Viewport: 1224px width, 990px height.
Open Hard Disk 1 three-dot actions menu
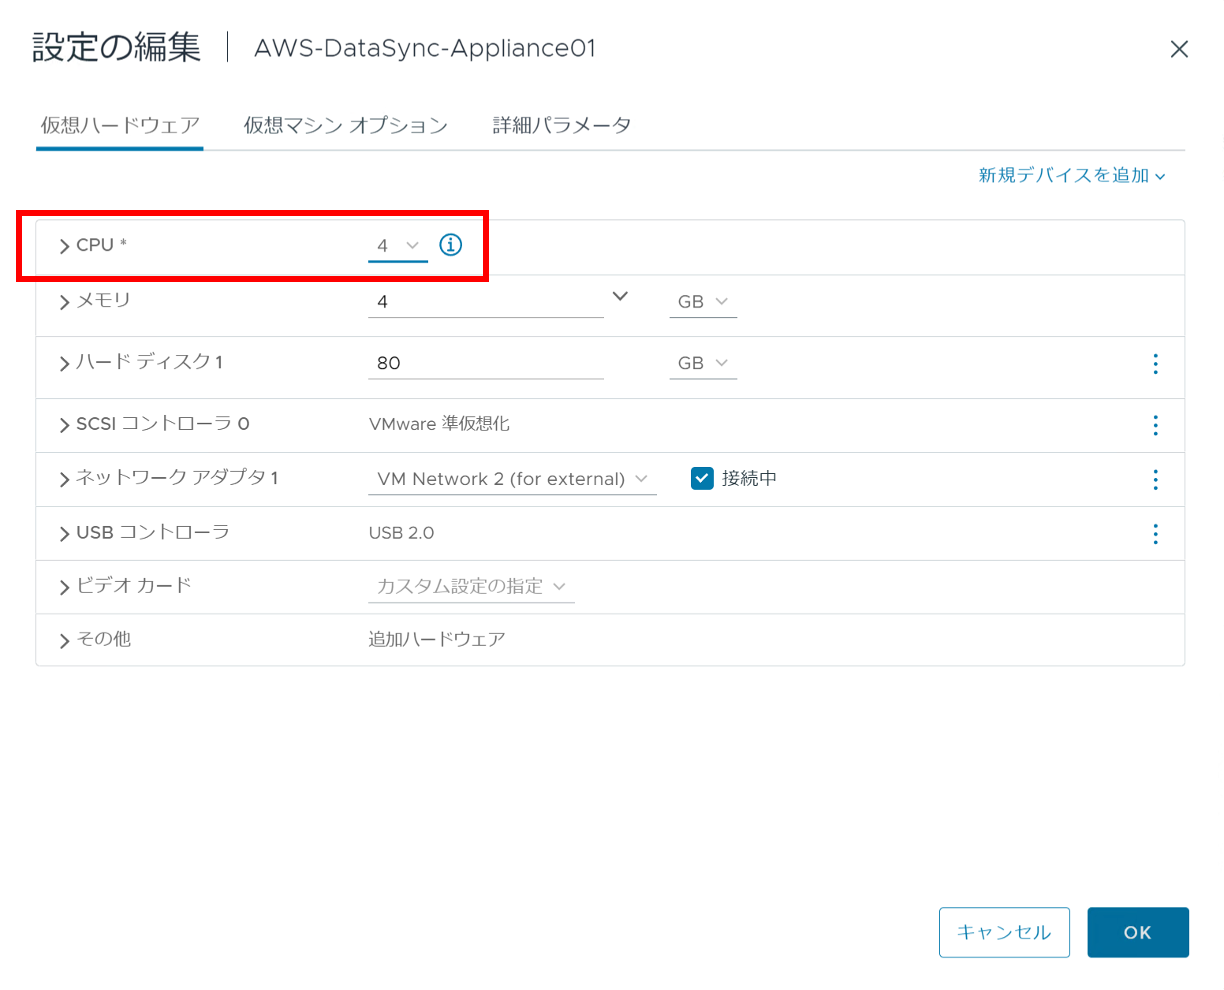tap(1155, 363)
